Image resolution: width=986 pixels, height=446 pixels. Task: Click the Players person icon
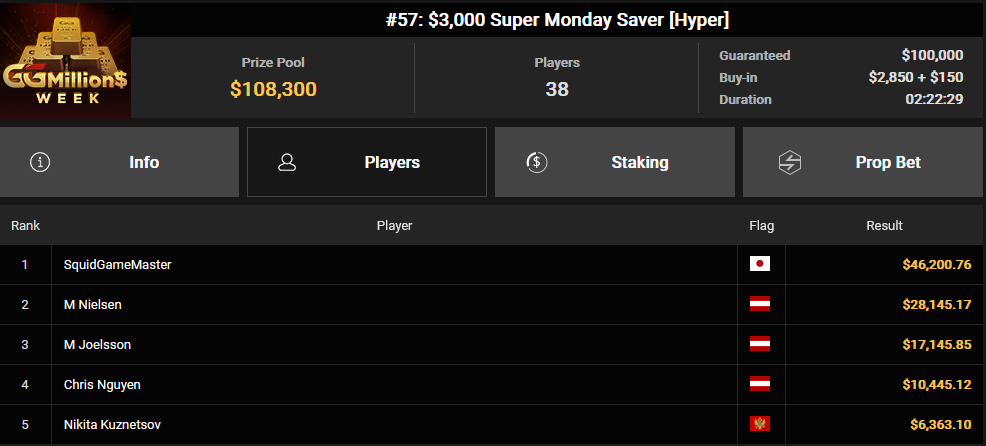287,162
